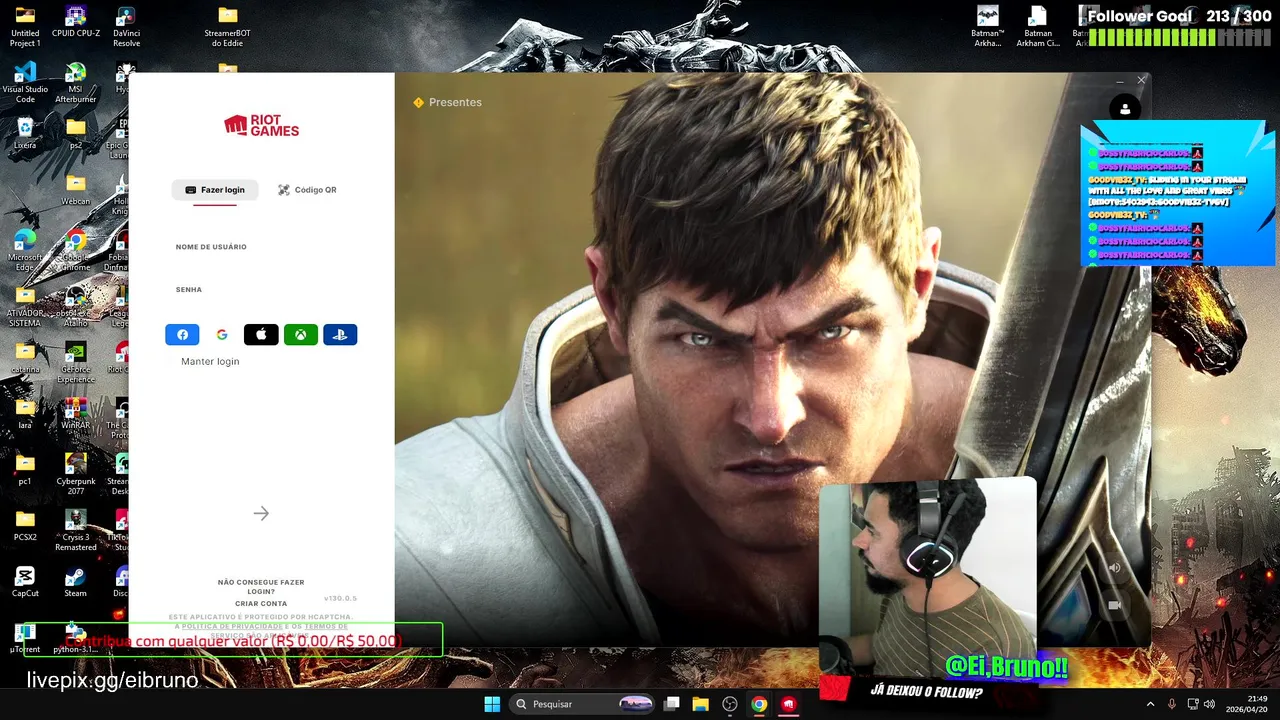Viewport: 1280px width, 720px height.
Task: Open the pc1 desktop folder
Action: tap(25, 470)
